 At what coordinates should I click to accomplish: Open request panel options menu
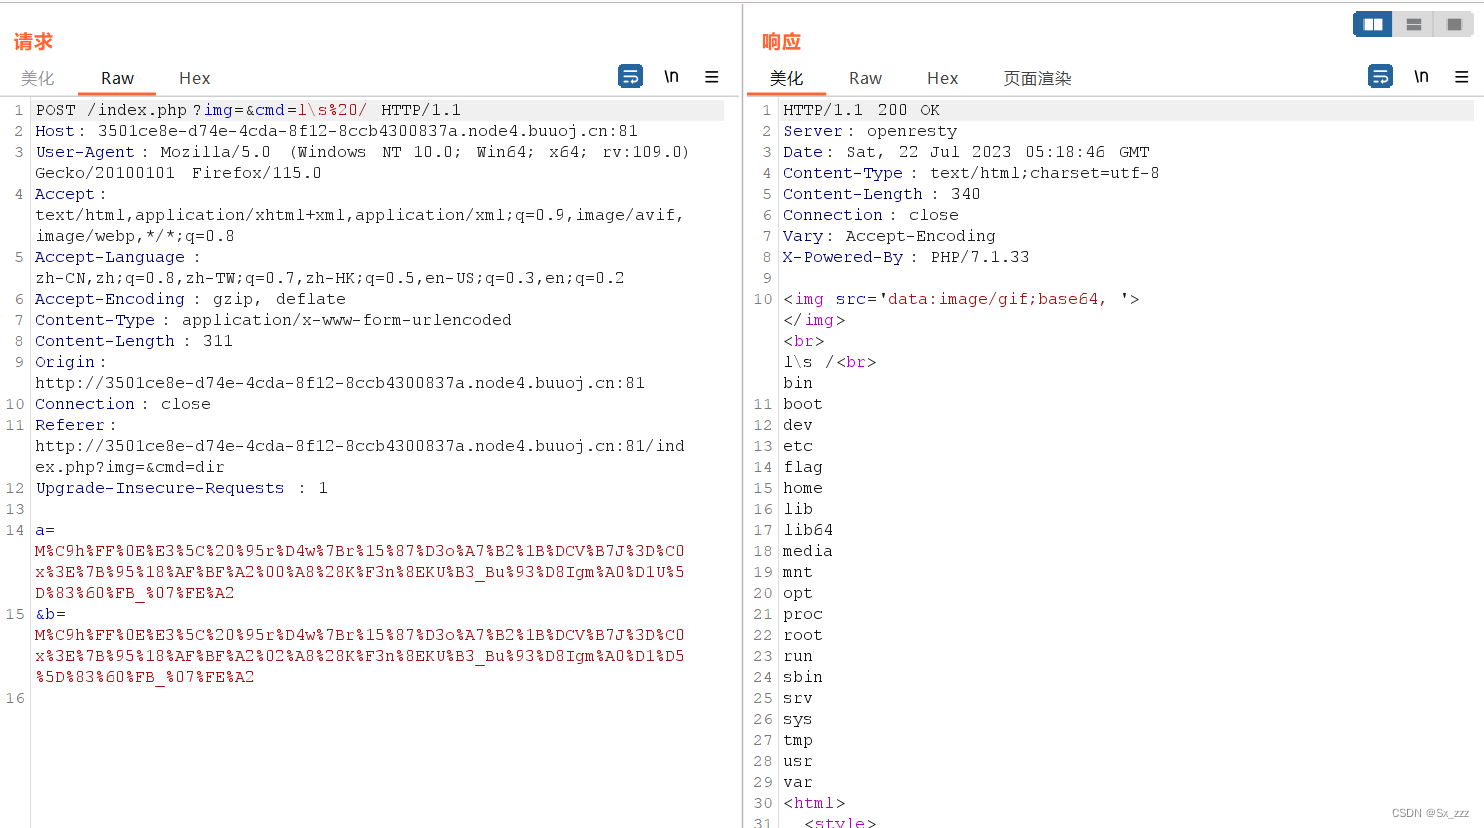tap(712, 76)
